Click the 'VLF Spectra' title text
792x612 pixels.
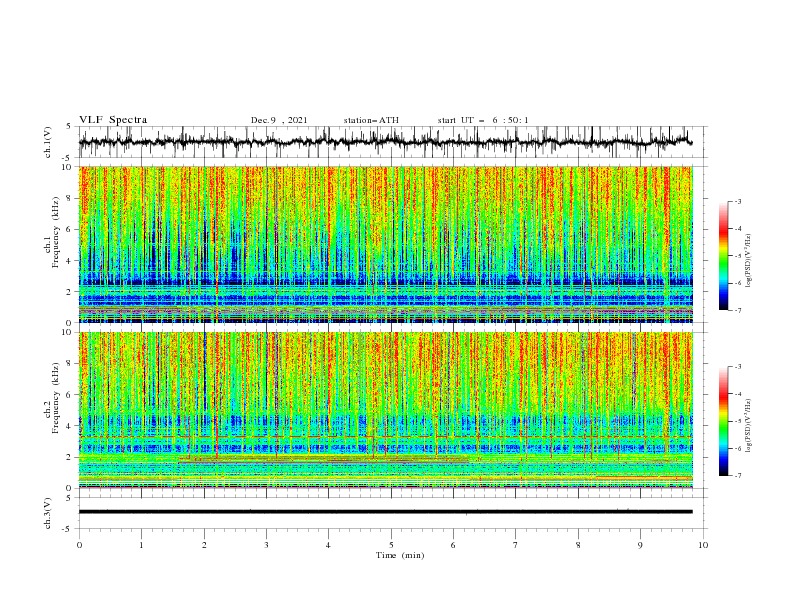tap(113, 120)
